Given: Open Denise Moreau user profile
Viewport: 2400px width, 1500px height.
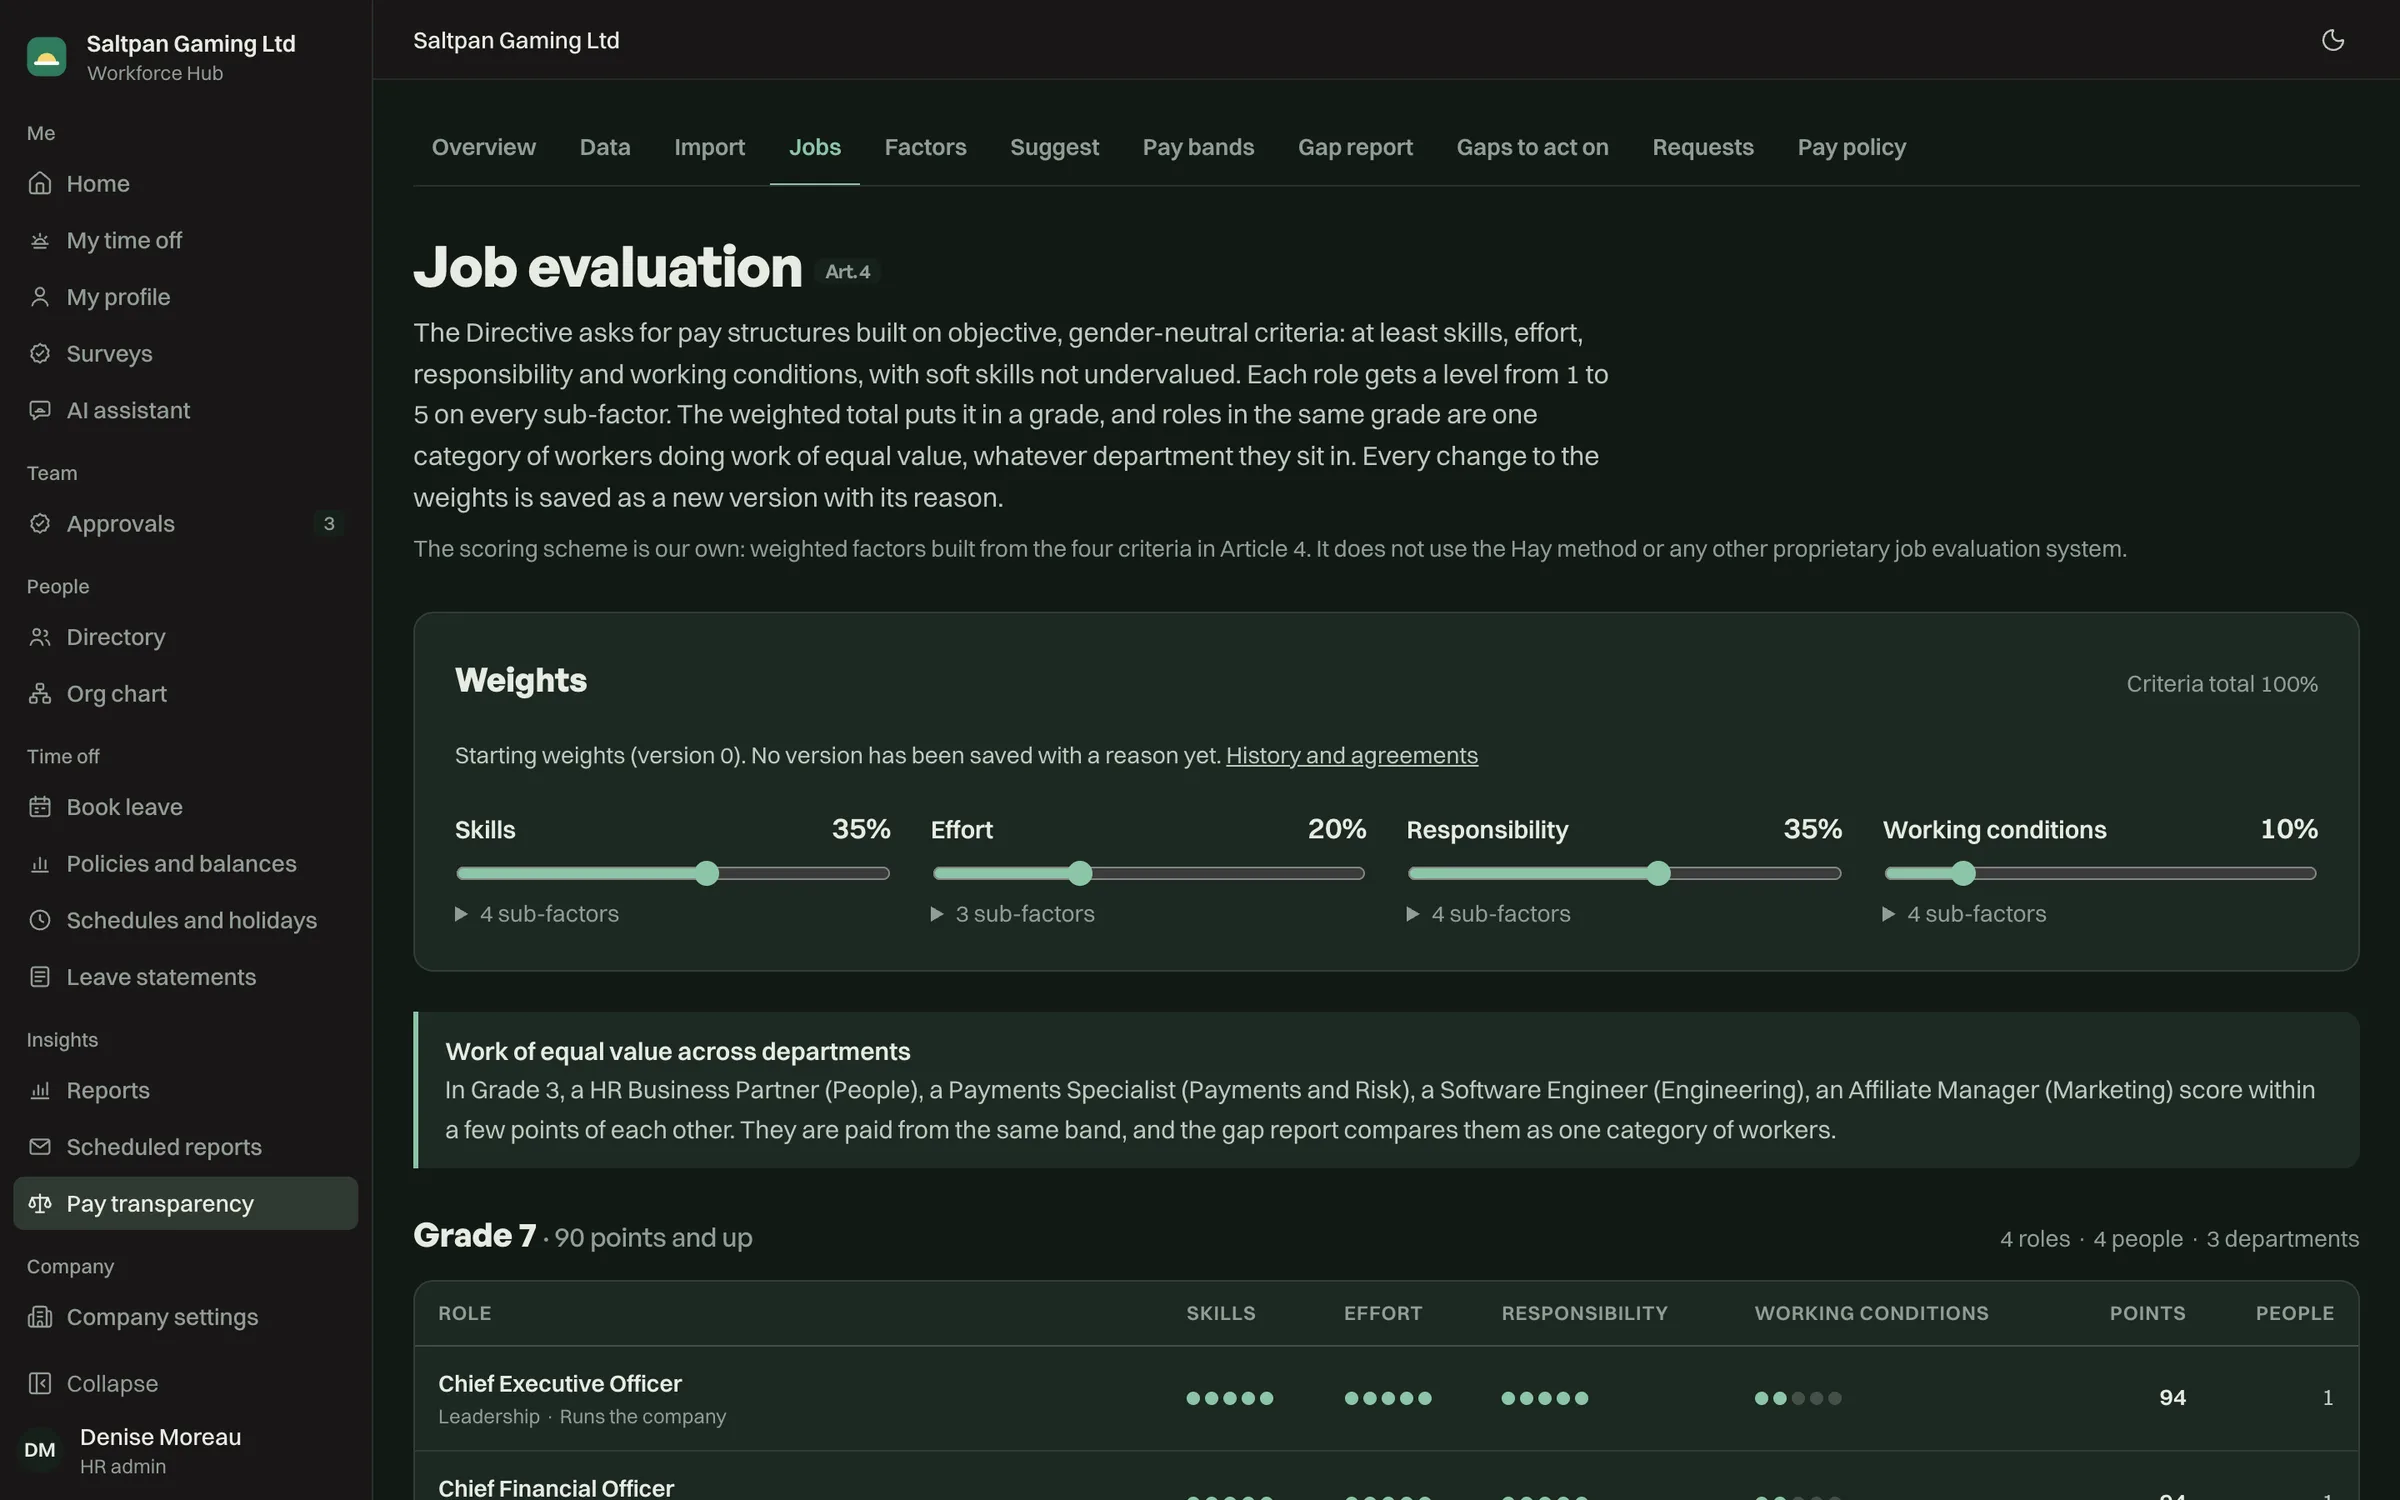Looking at the screenshot, I should [186, 1450].
